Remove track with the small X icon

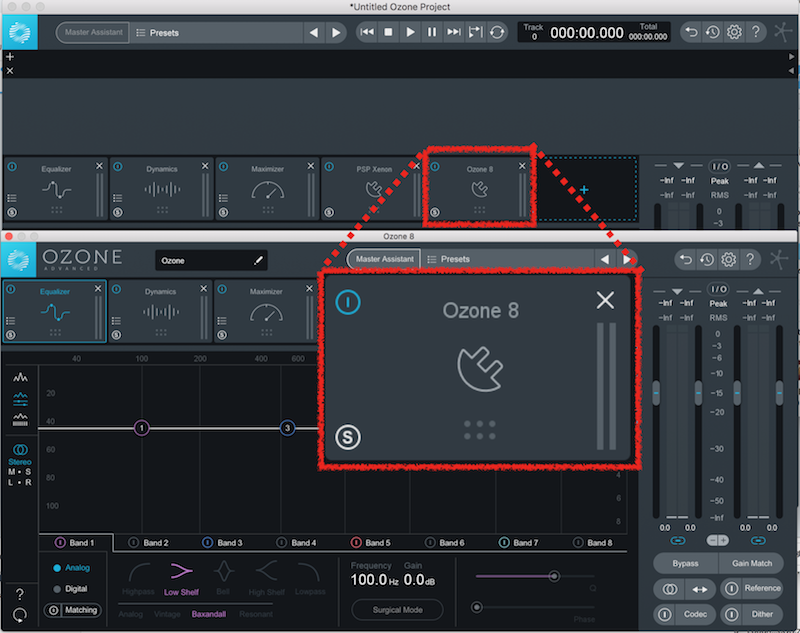10,71
